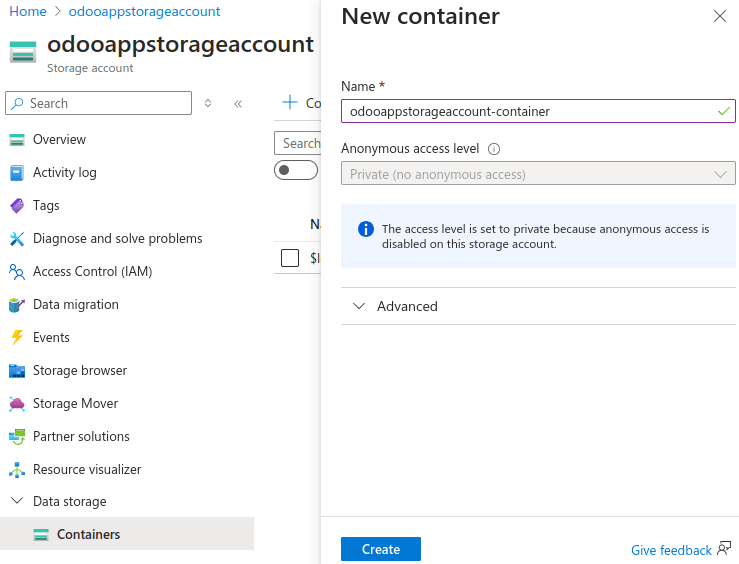
Task: Open the Resource visualizer item
Action: click(86, 469)
